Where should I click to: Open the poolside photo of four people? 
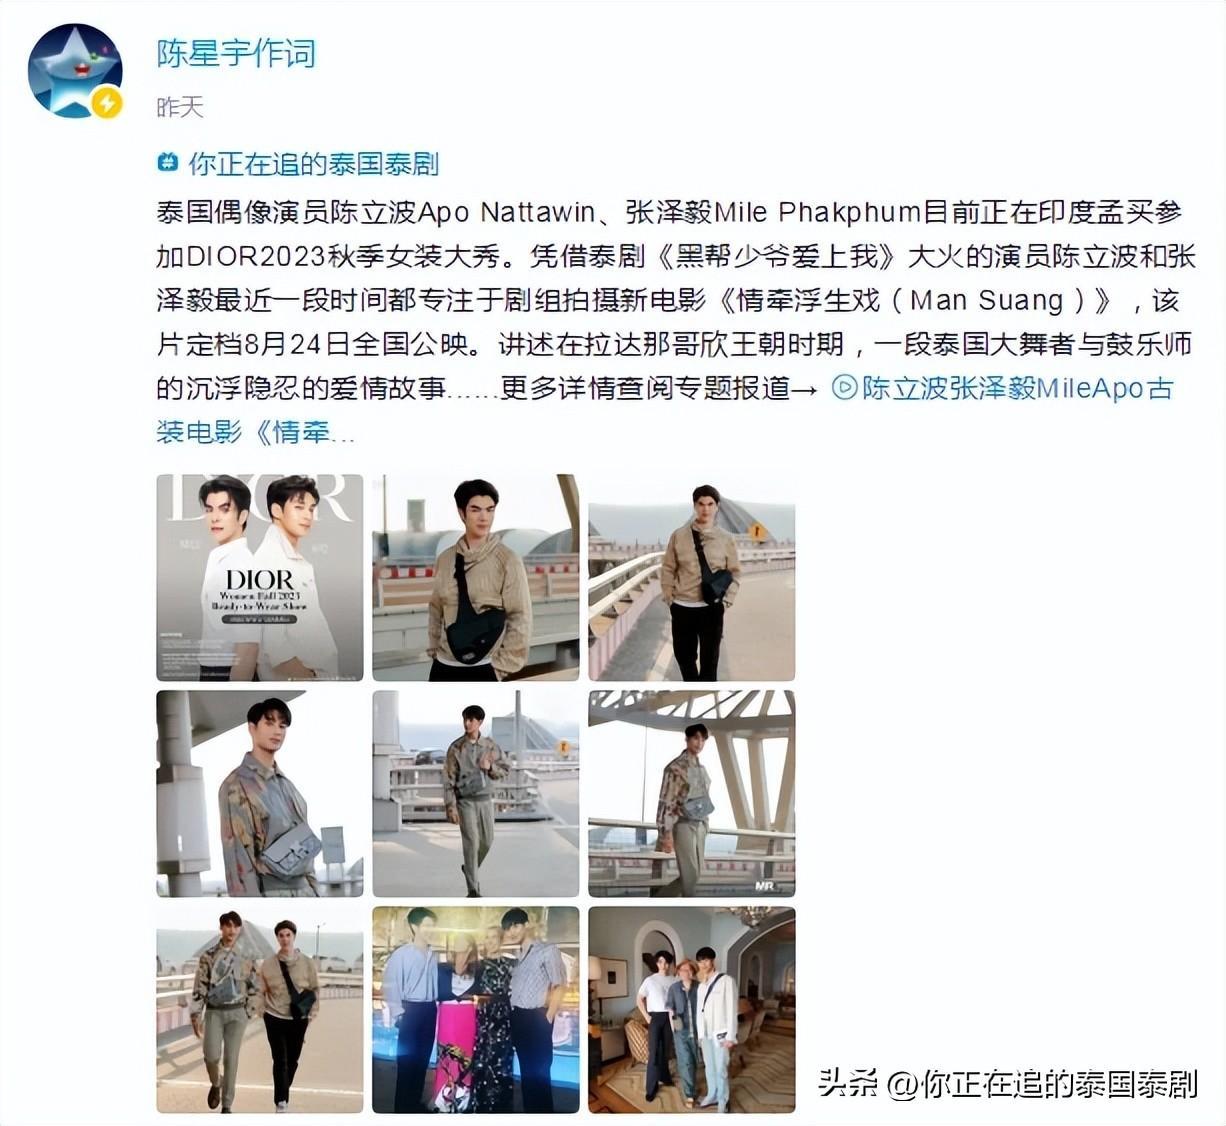476,1010
